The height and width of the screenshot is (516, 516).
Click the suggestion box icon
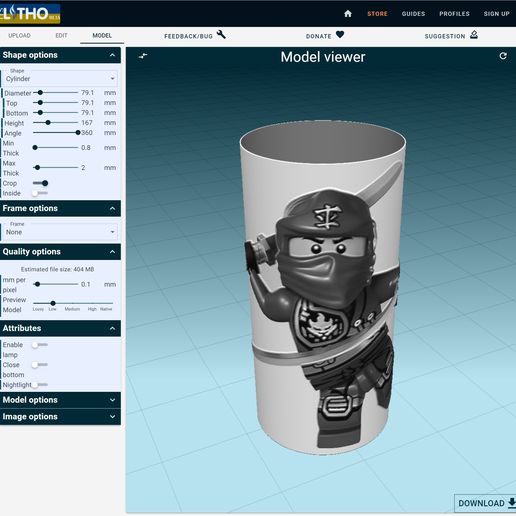point(474,34)
